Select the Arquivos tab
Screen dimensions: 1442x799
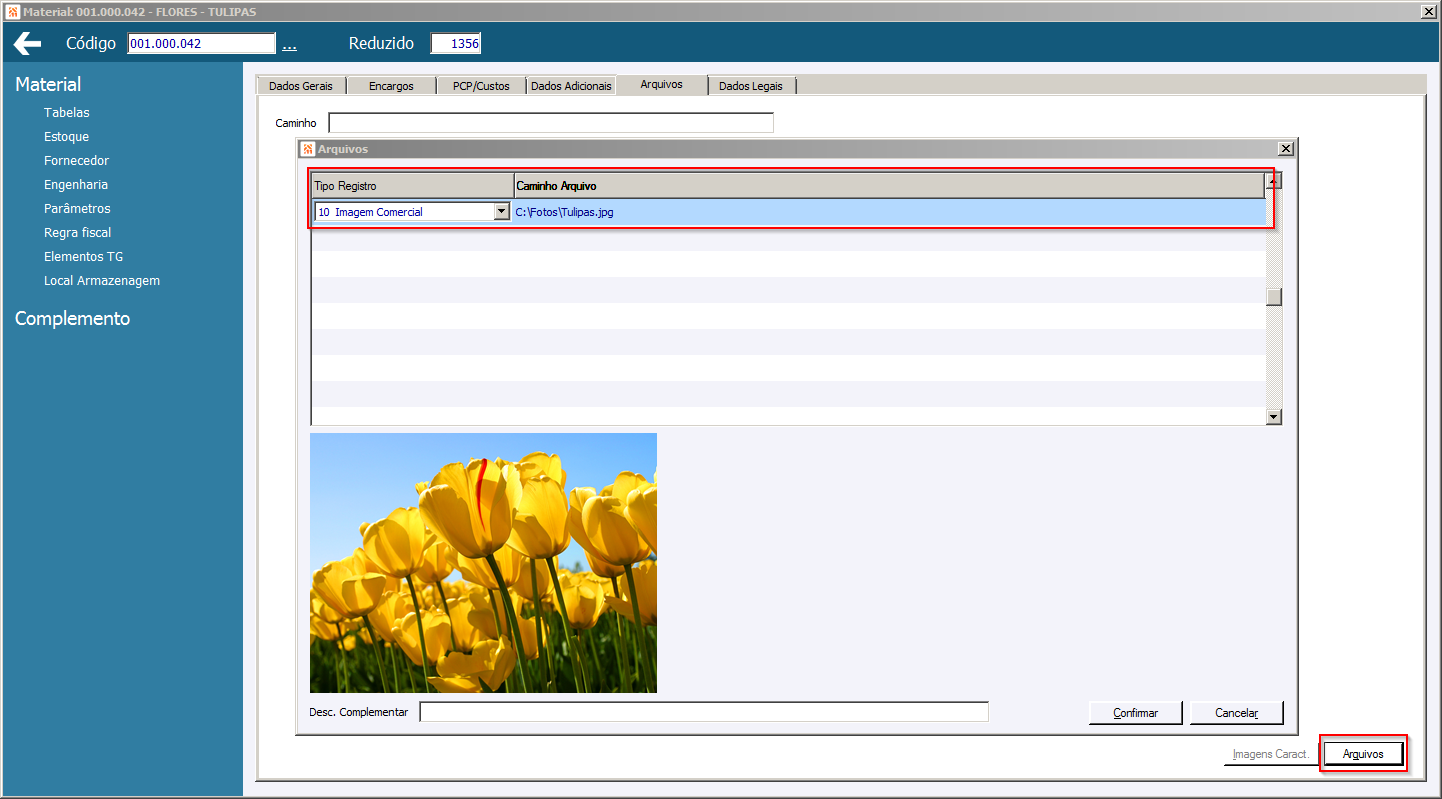(662, 85)
